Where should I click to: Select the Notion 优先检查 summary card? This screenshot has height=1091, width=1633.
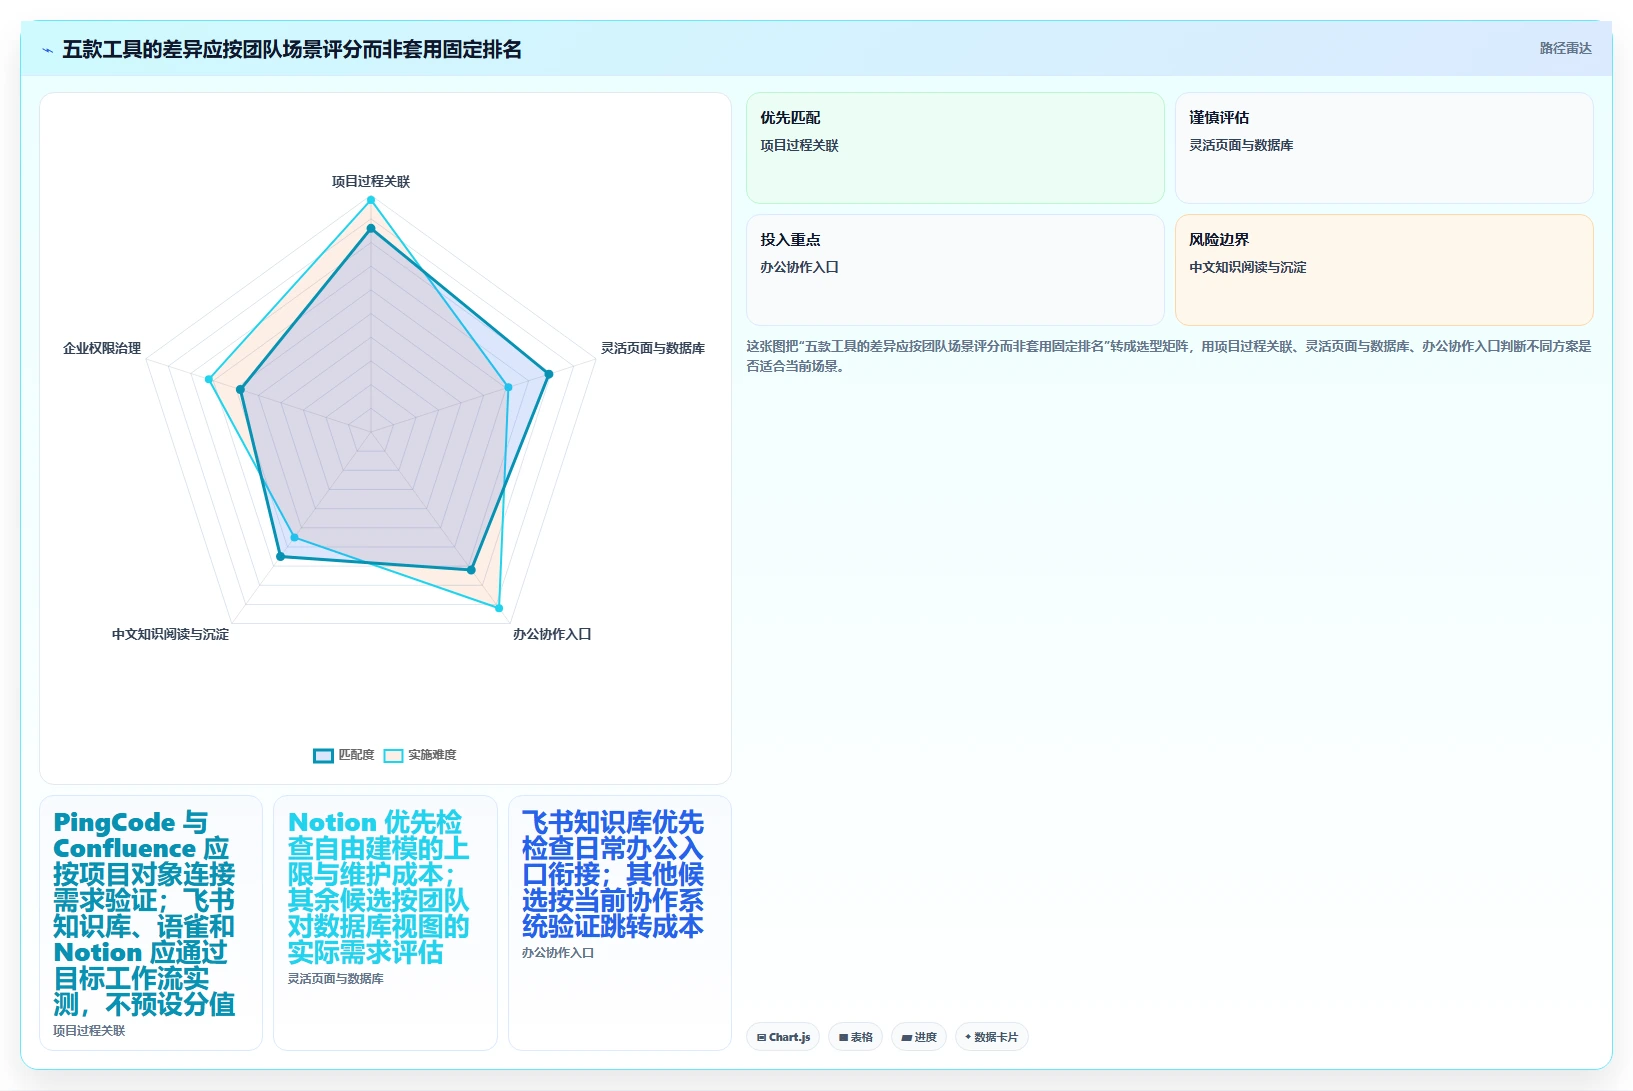(x=385, y=923)
